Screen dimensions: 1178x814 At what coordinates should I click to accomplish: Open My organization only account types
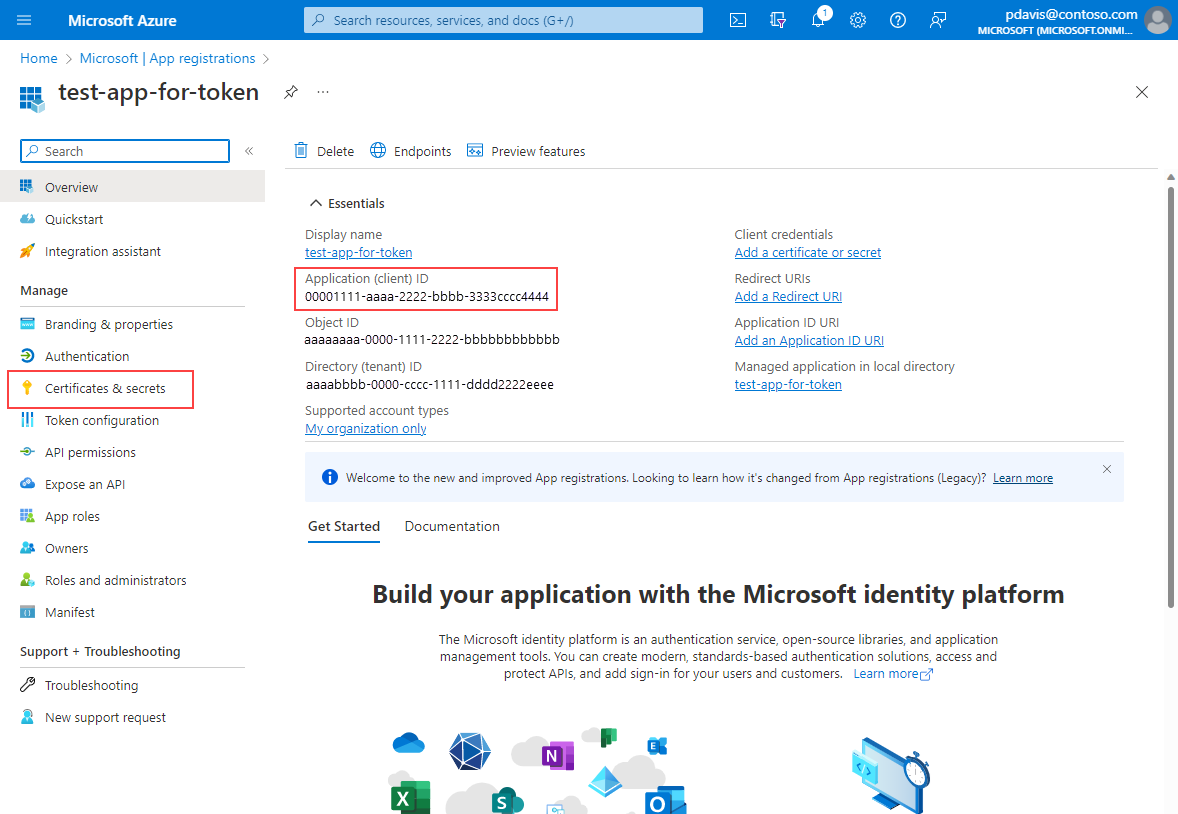click(x=365, y=428)
